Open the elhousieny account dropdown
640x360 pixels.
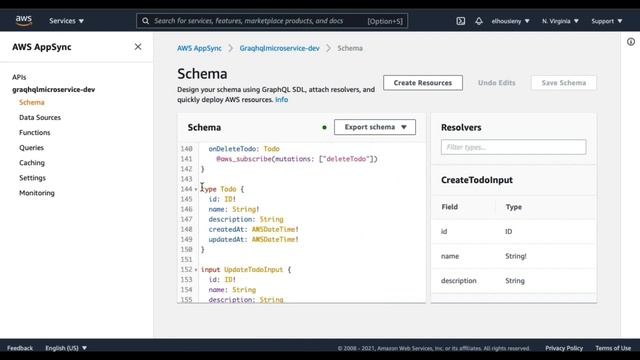pos(510,21)
